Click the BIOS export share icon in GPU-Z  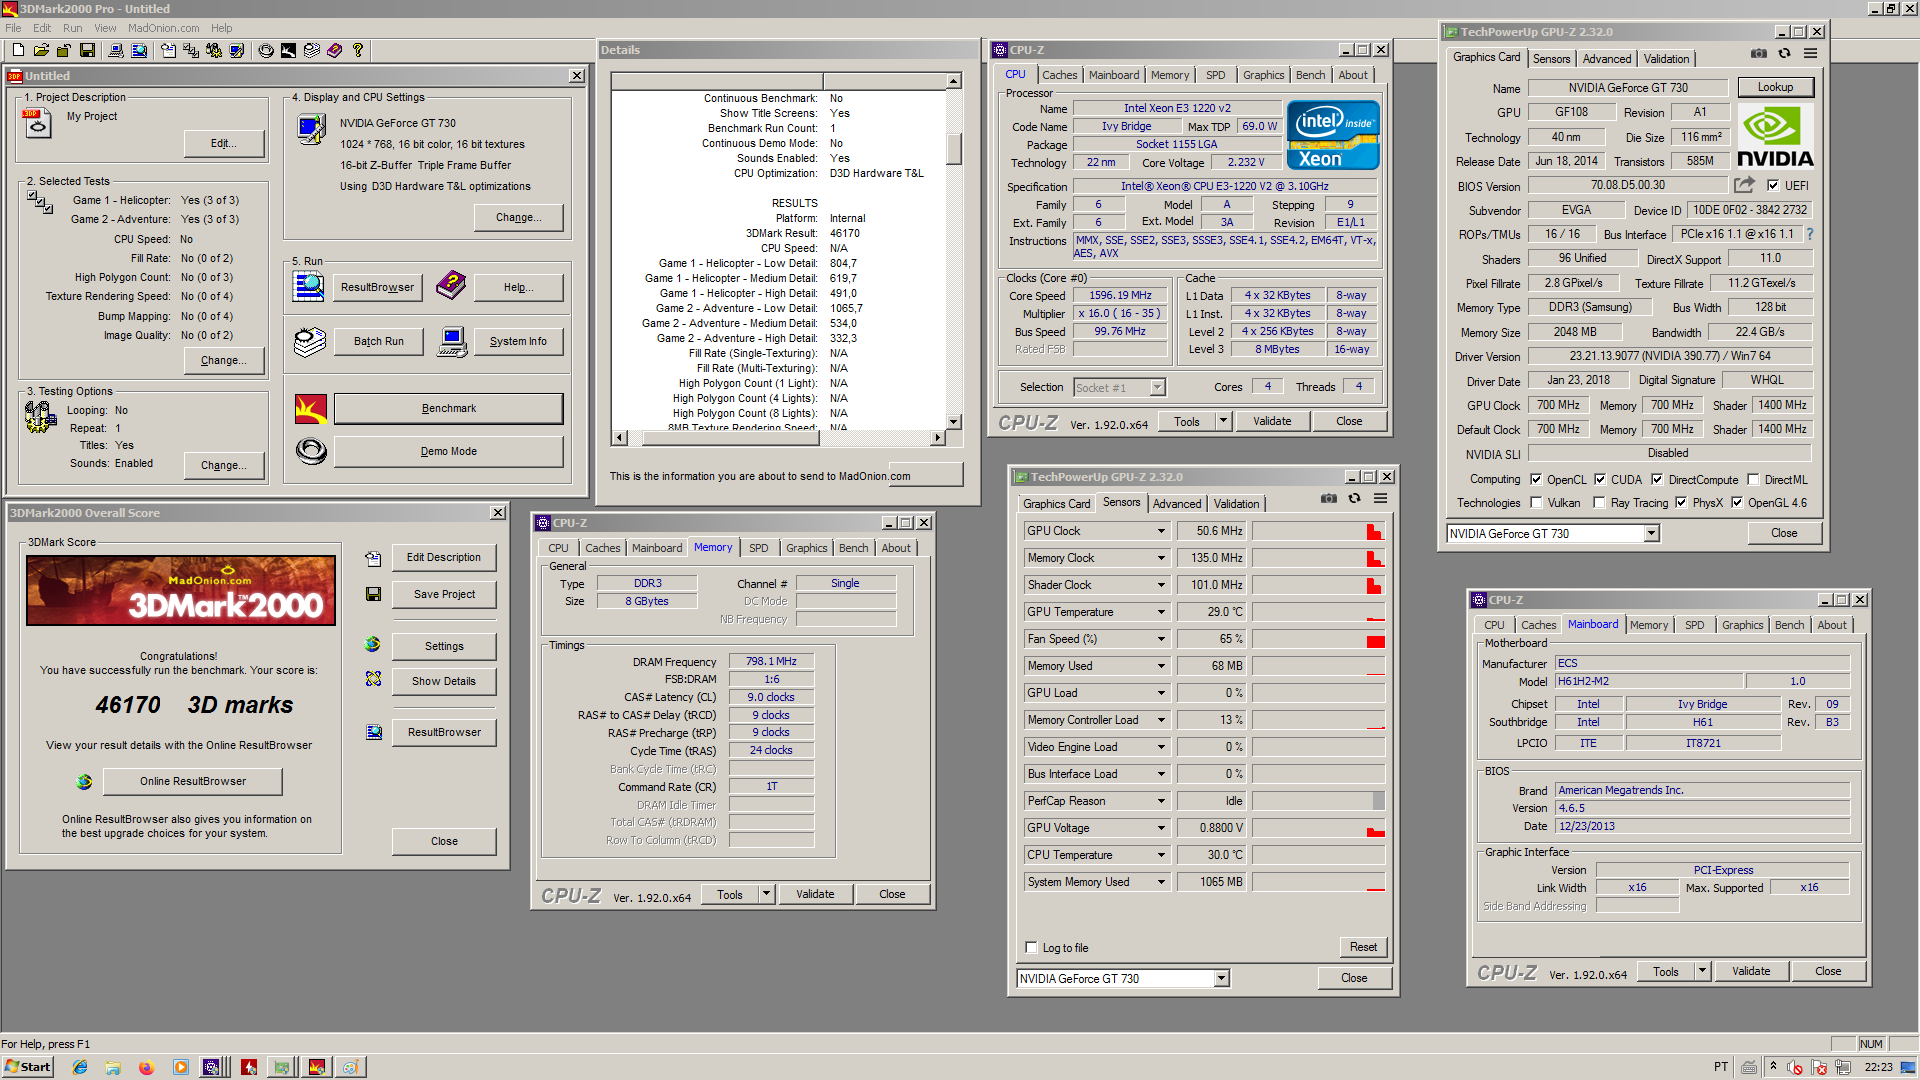coord(1744,185)
